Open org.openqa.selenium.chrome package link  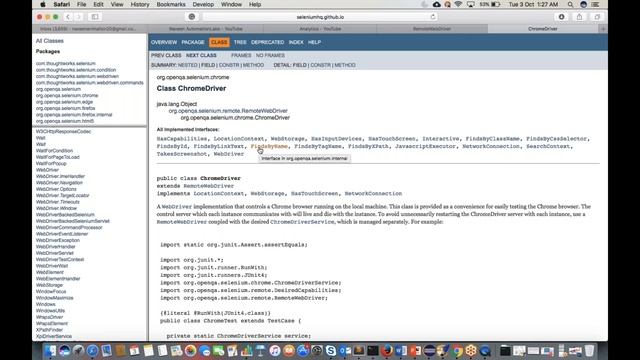67,96
